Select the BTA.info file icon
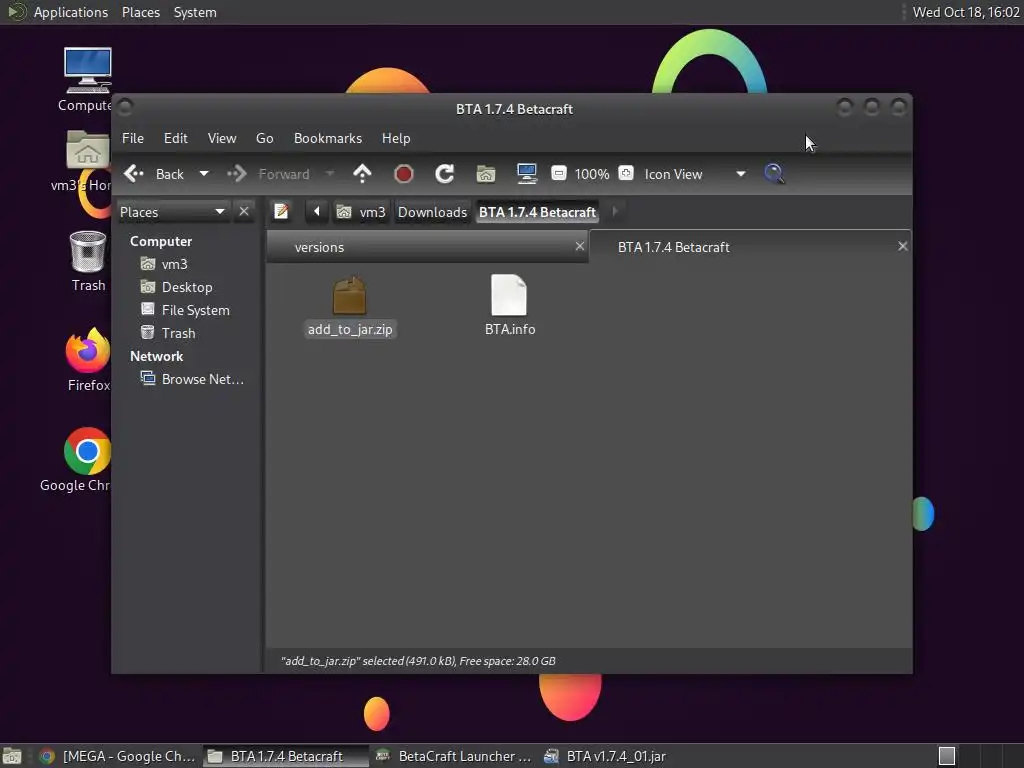The height and width of the screenshot is (768, 1024). click(x=509, y=296)
